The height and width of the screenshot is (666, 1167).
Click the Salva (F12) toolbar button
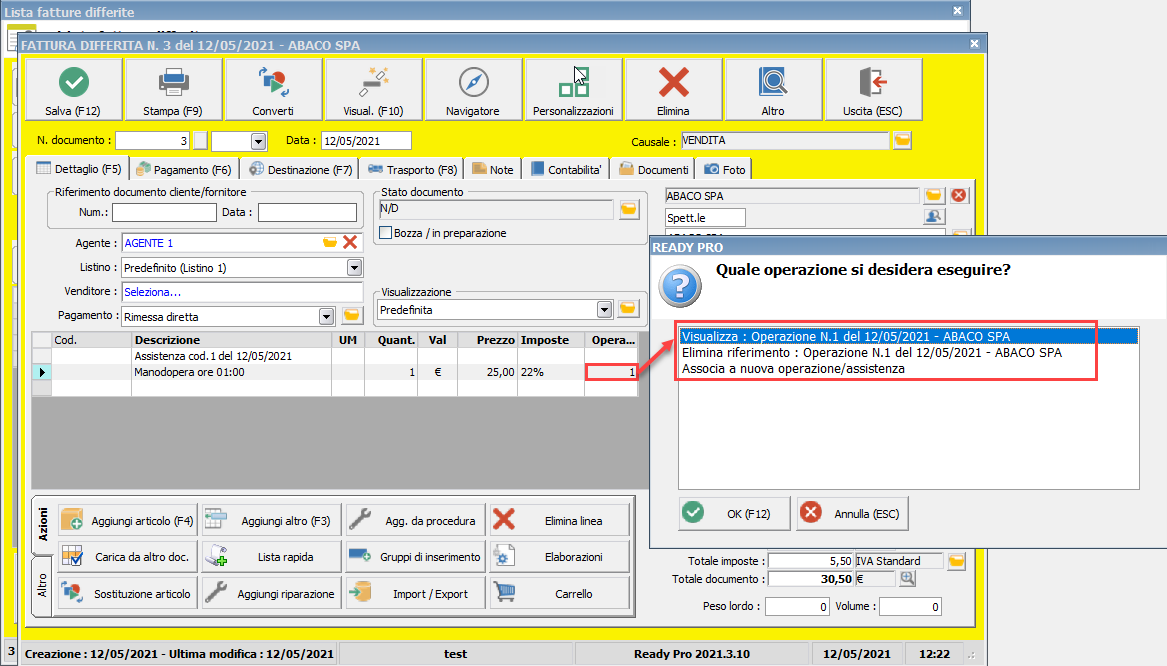74,89
